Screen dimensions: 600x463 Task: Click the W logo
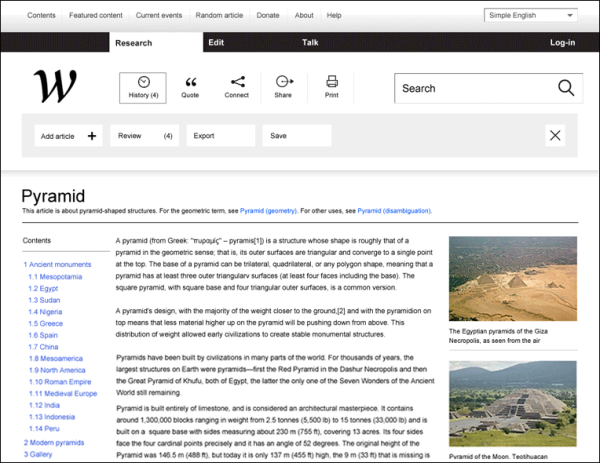coord(54,87)
